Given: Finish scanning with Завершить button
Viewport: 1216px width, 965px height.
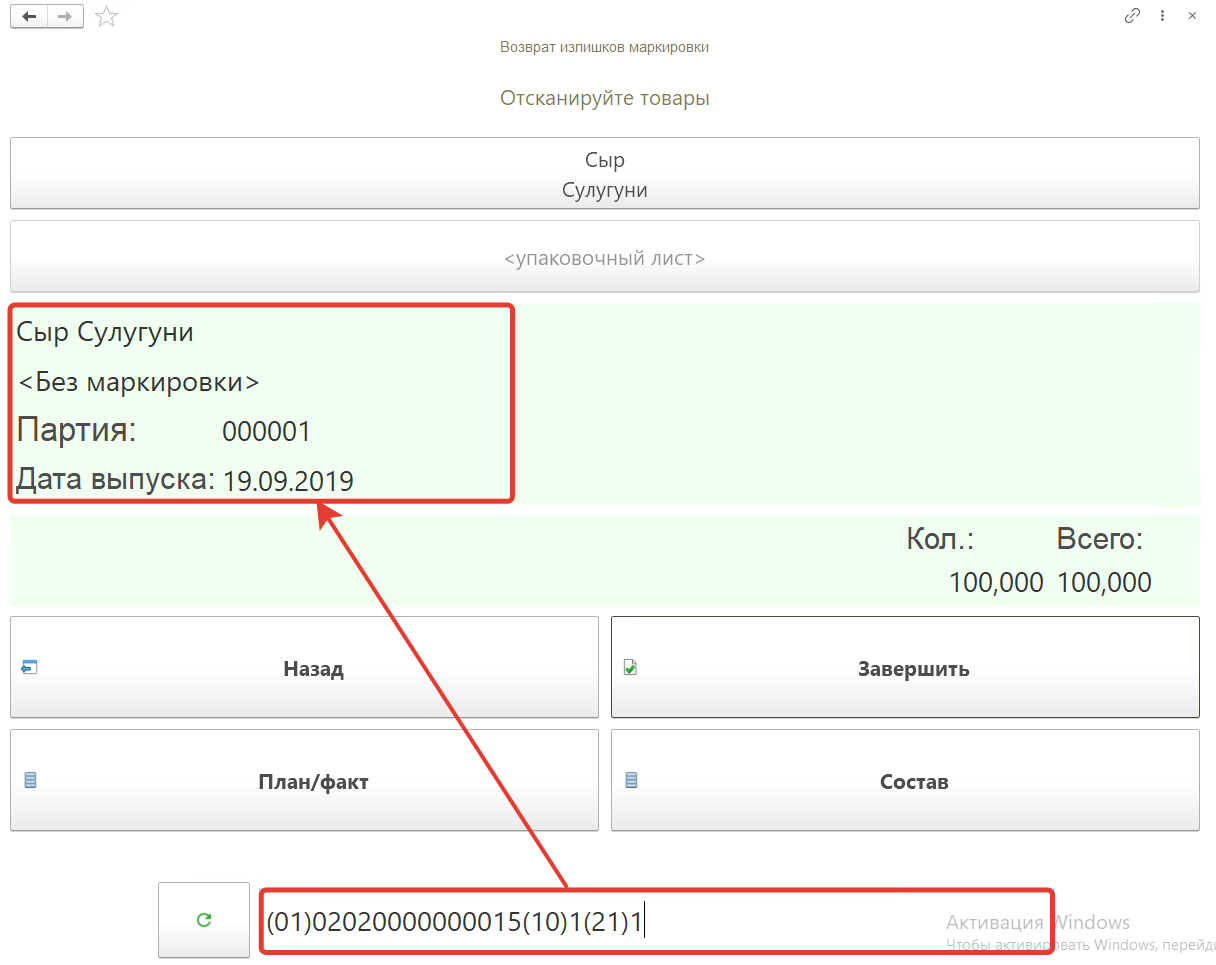Looking at the screenshot, I should (904, 668).
